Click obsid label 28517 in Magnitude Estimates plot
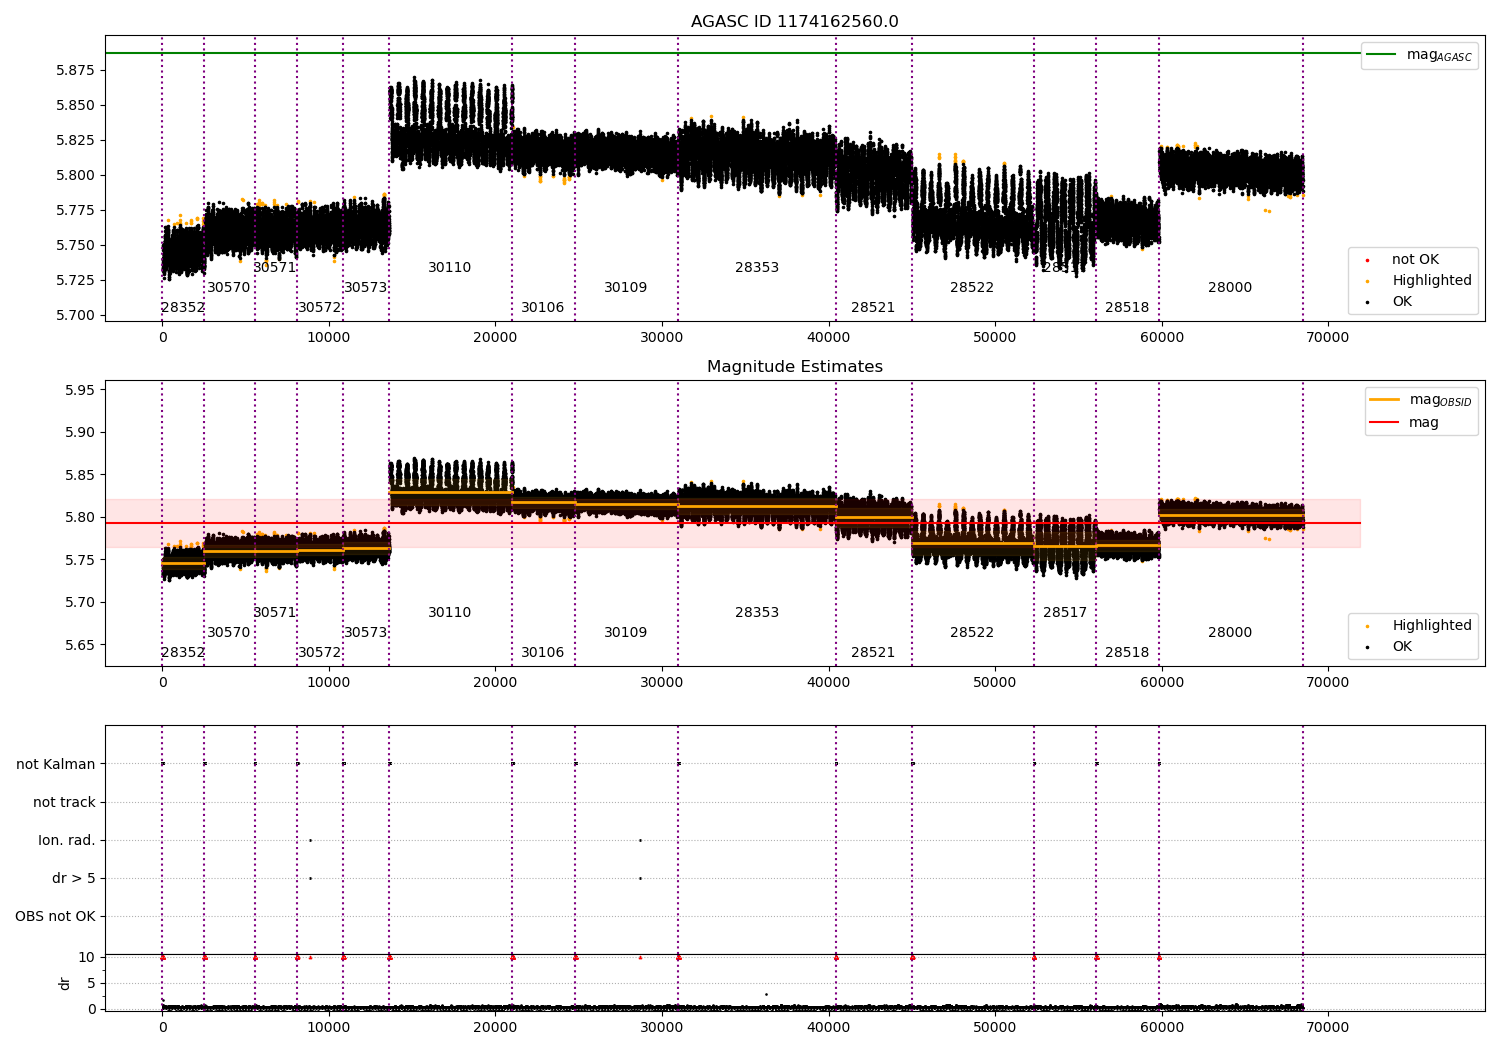The image size is (1500, 1050). pos(1065,613)
